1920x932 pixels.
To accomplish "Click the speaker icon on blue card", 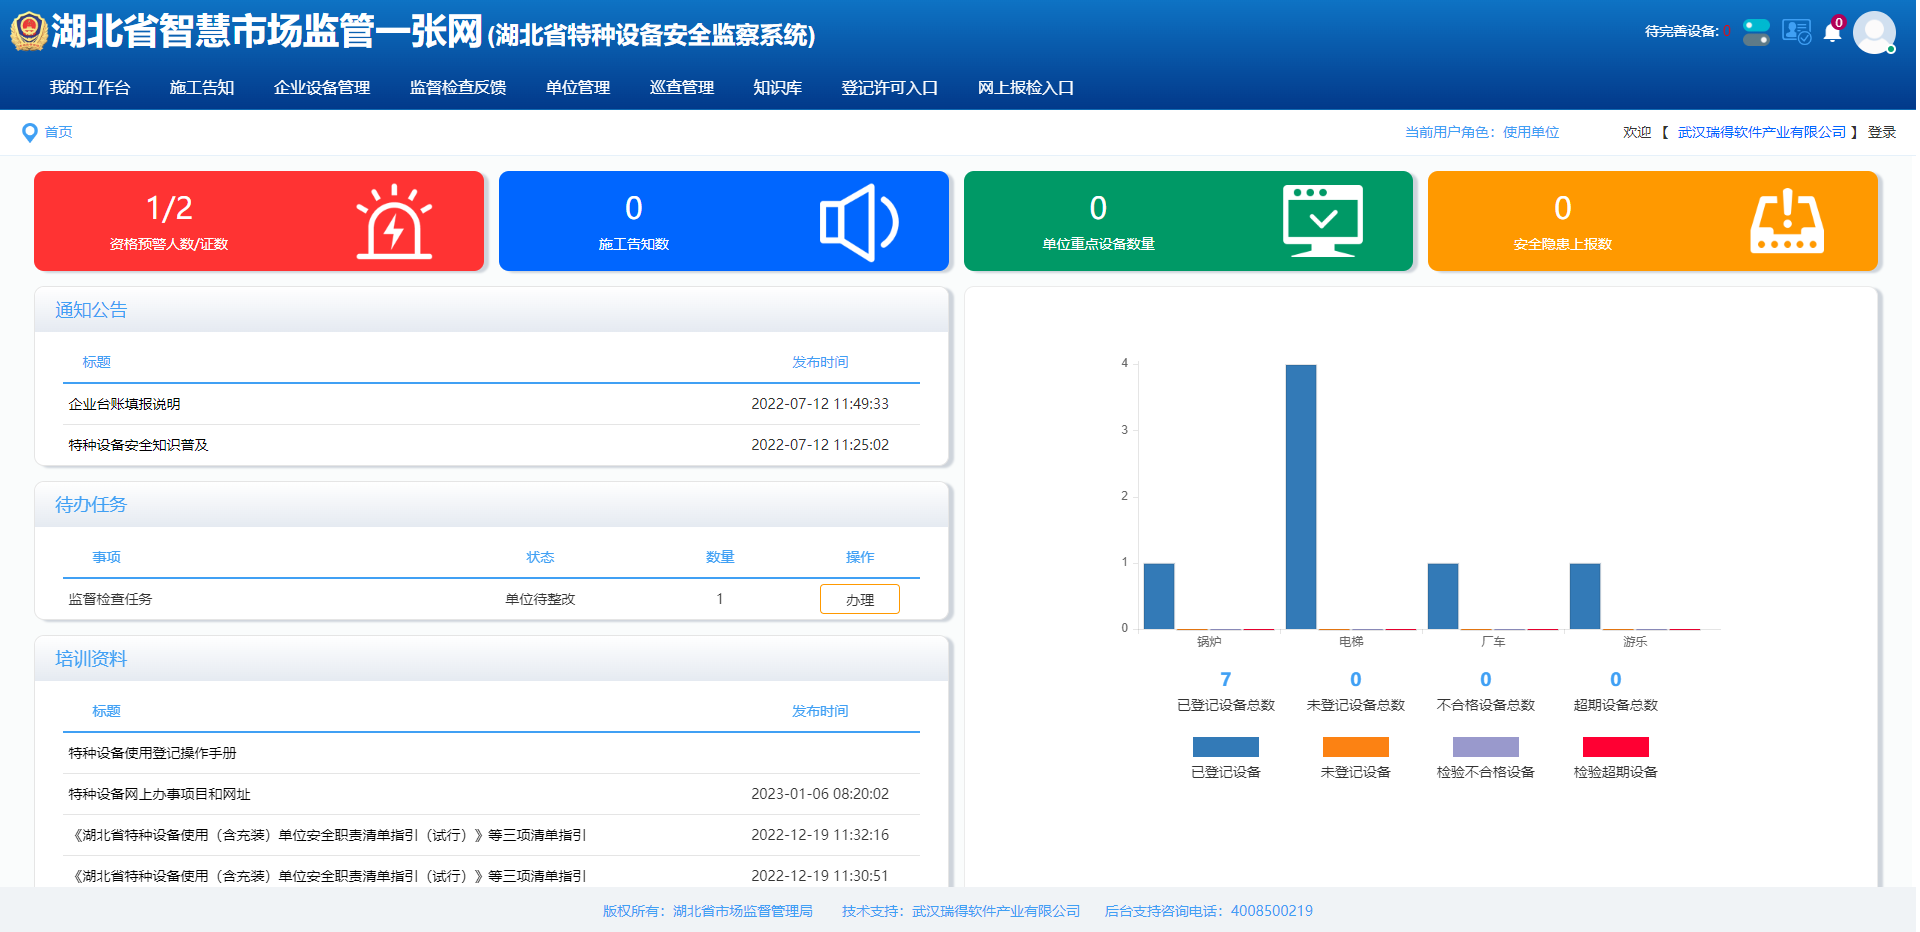I will coord(858,222).
